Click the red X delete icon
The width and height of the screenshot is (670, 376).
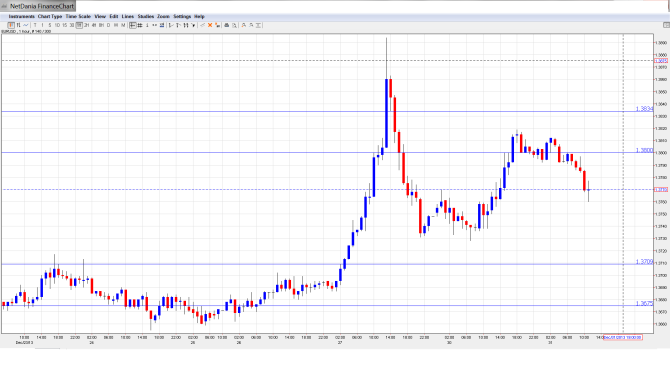coord(210,25)
